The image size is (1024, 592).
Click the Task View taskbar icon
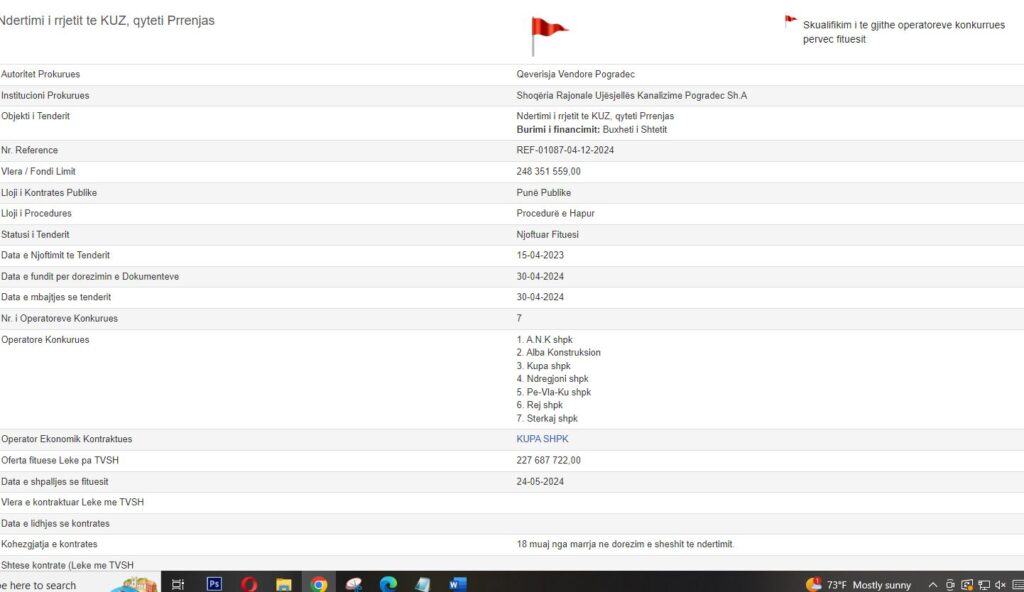pos(178,584)
